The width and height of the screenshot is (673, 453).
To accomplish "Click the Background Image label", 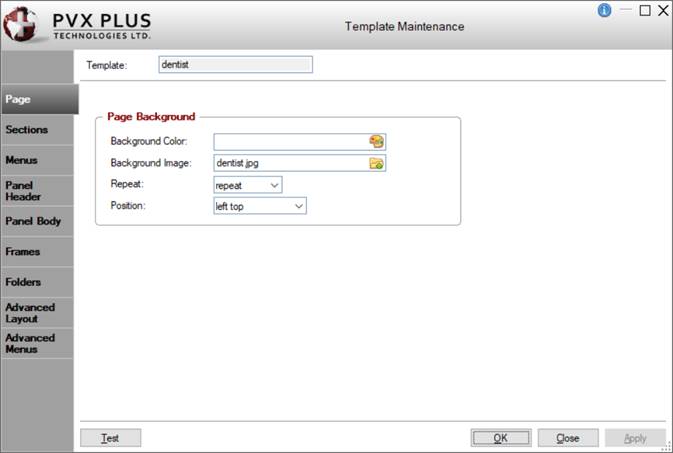I will pyautogui.click(x=151, y=163).
